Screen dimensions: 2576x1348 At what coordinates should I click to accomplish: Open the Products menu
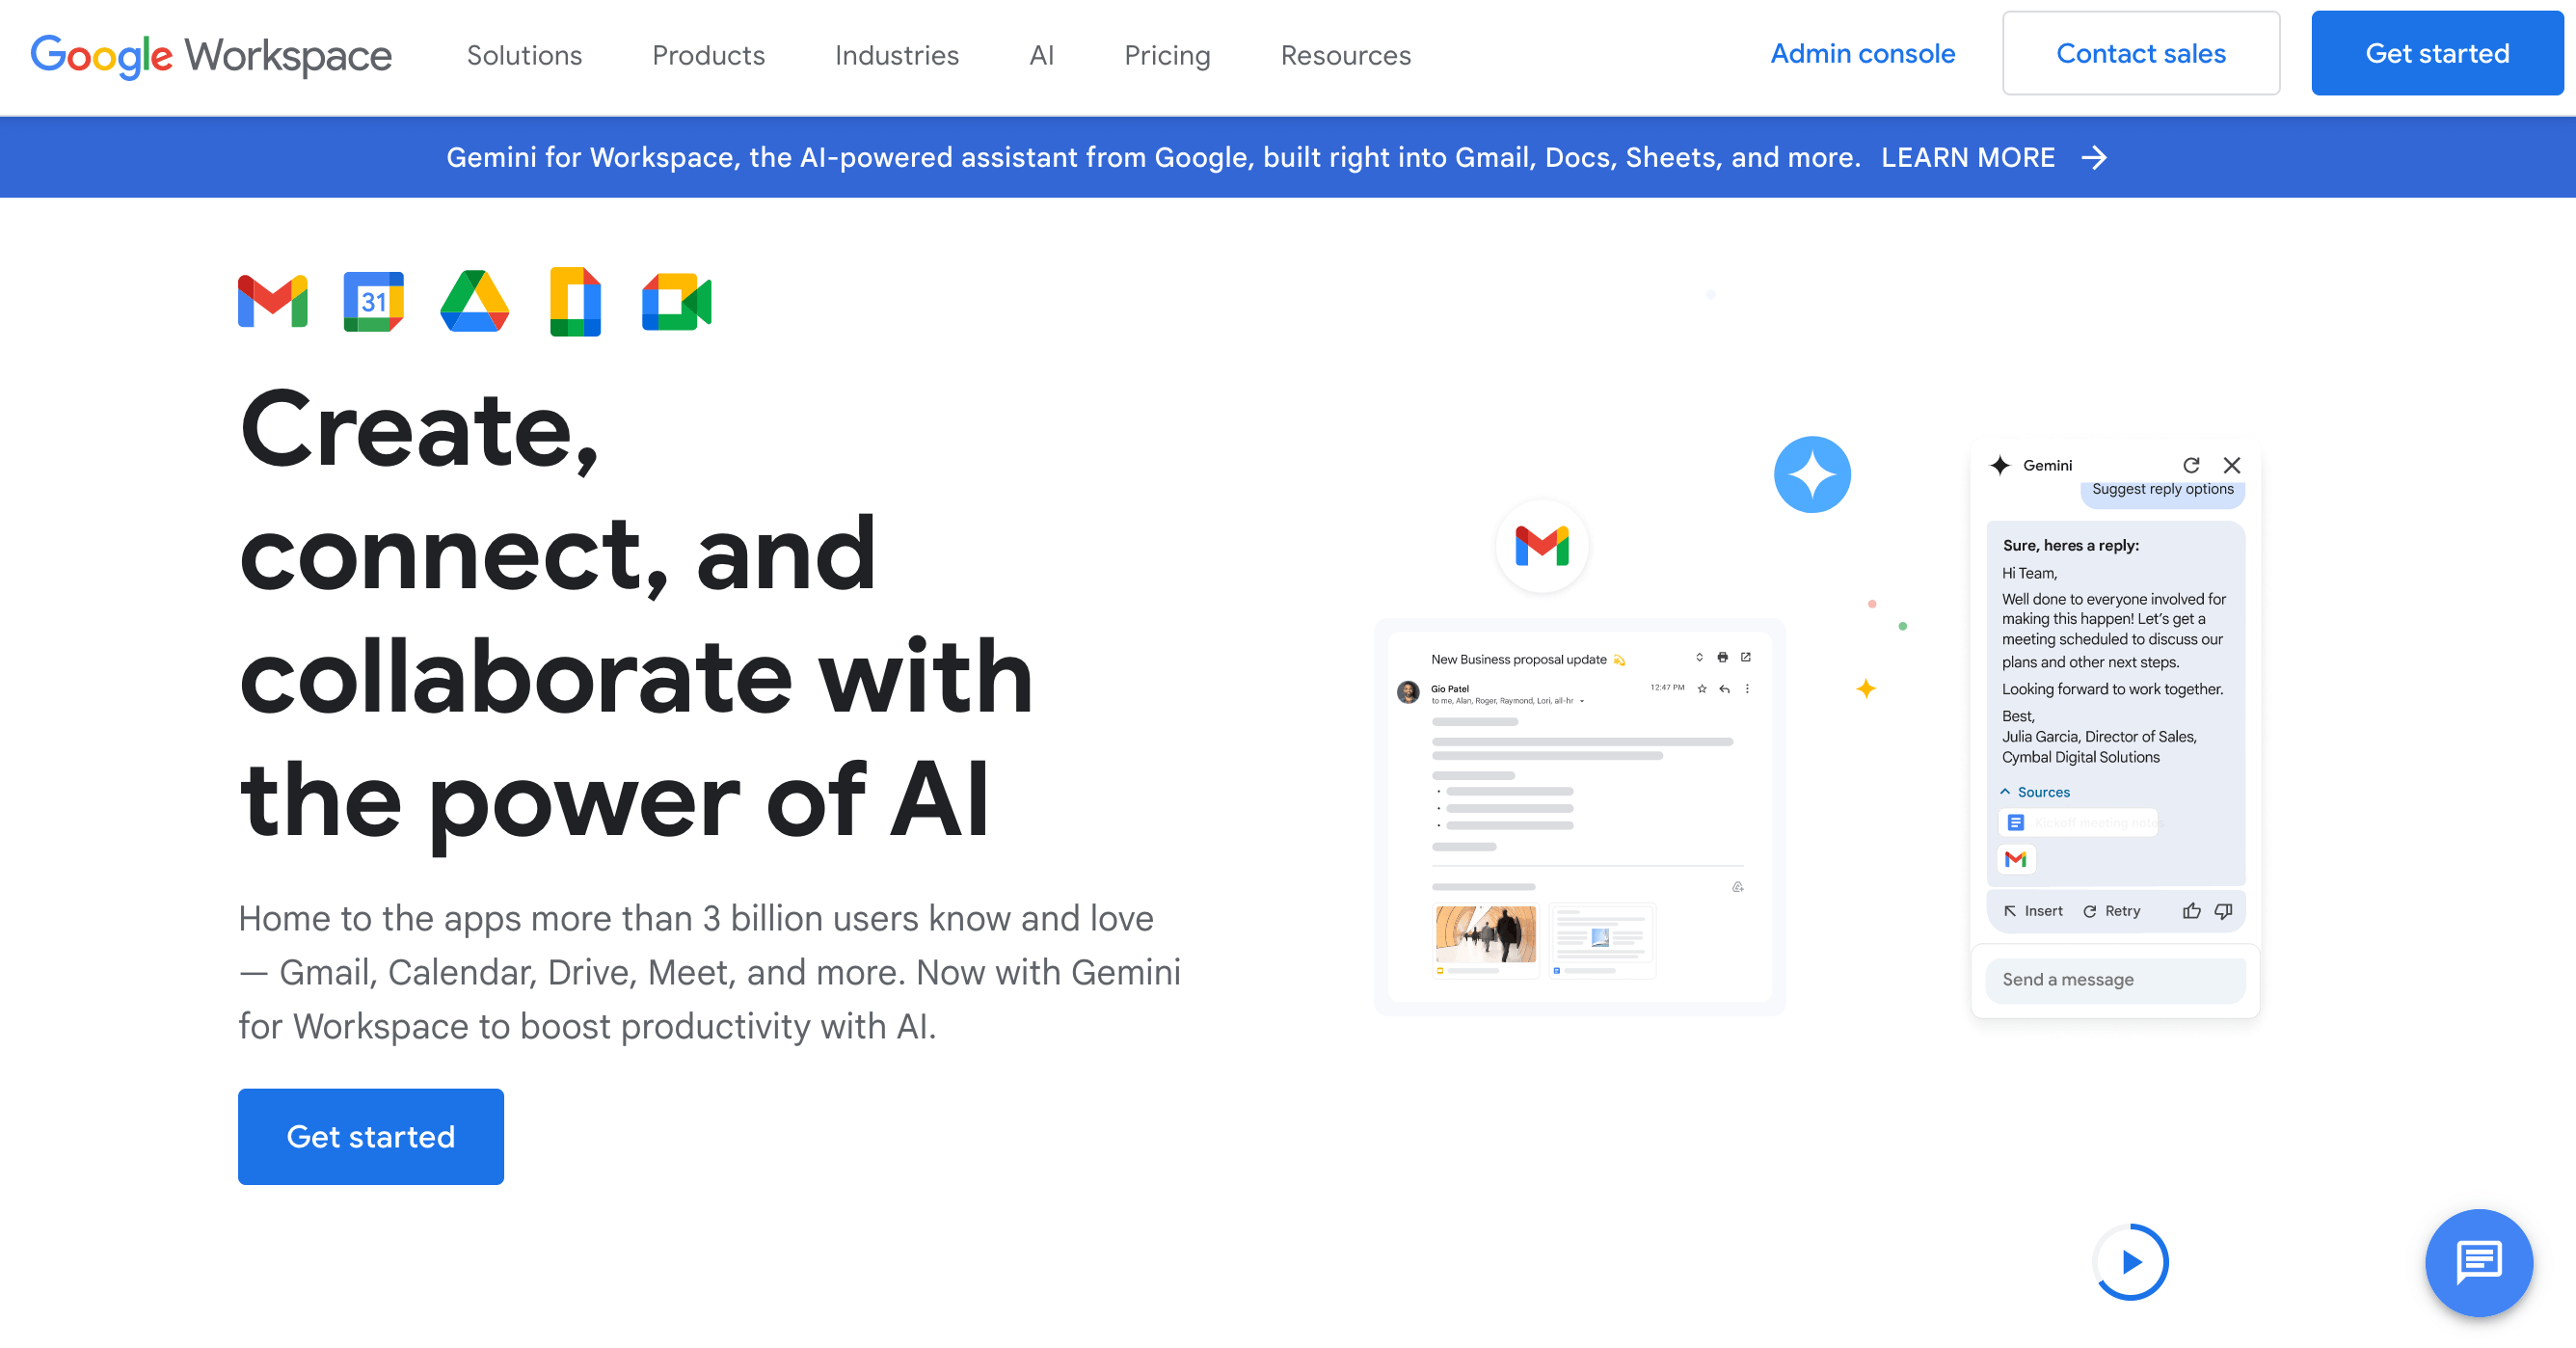coord(708,55)
